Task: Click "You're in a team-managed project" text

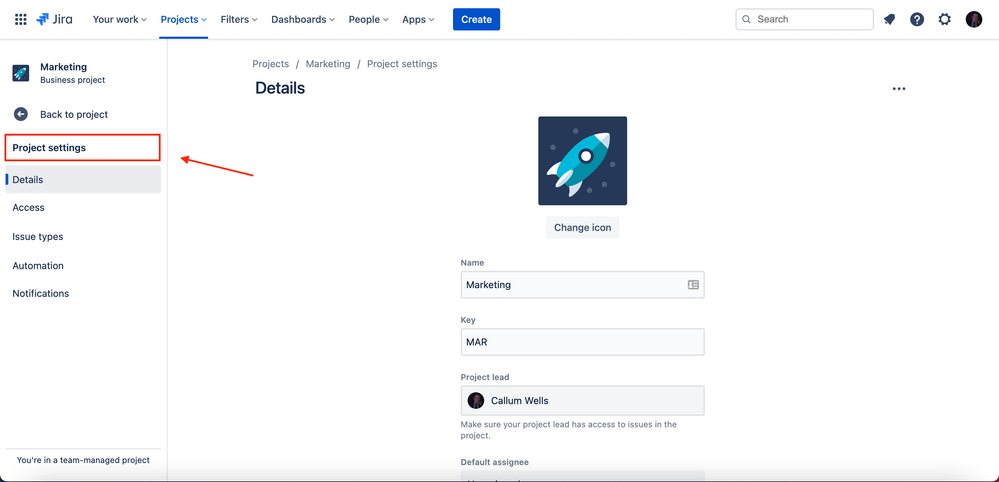Action: 83,460
